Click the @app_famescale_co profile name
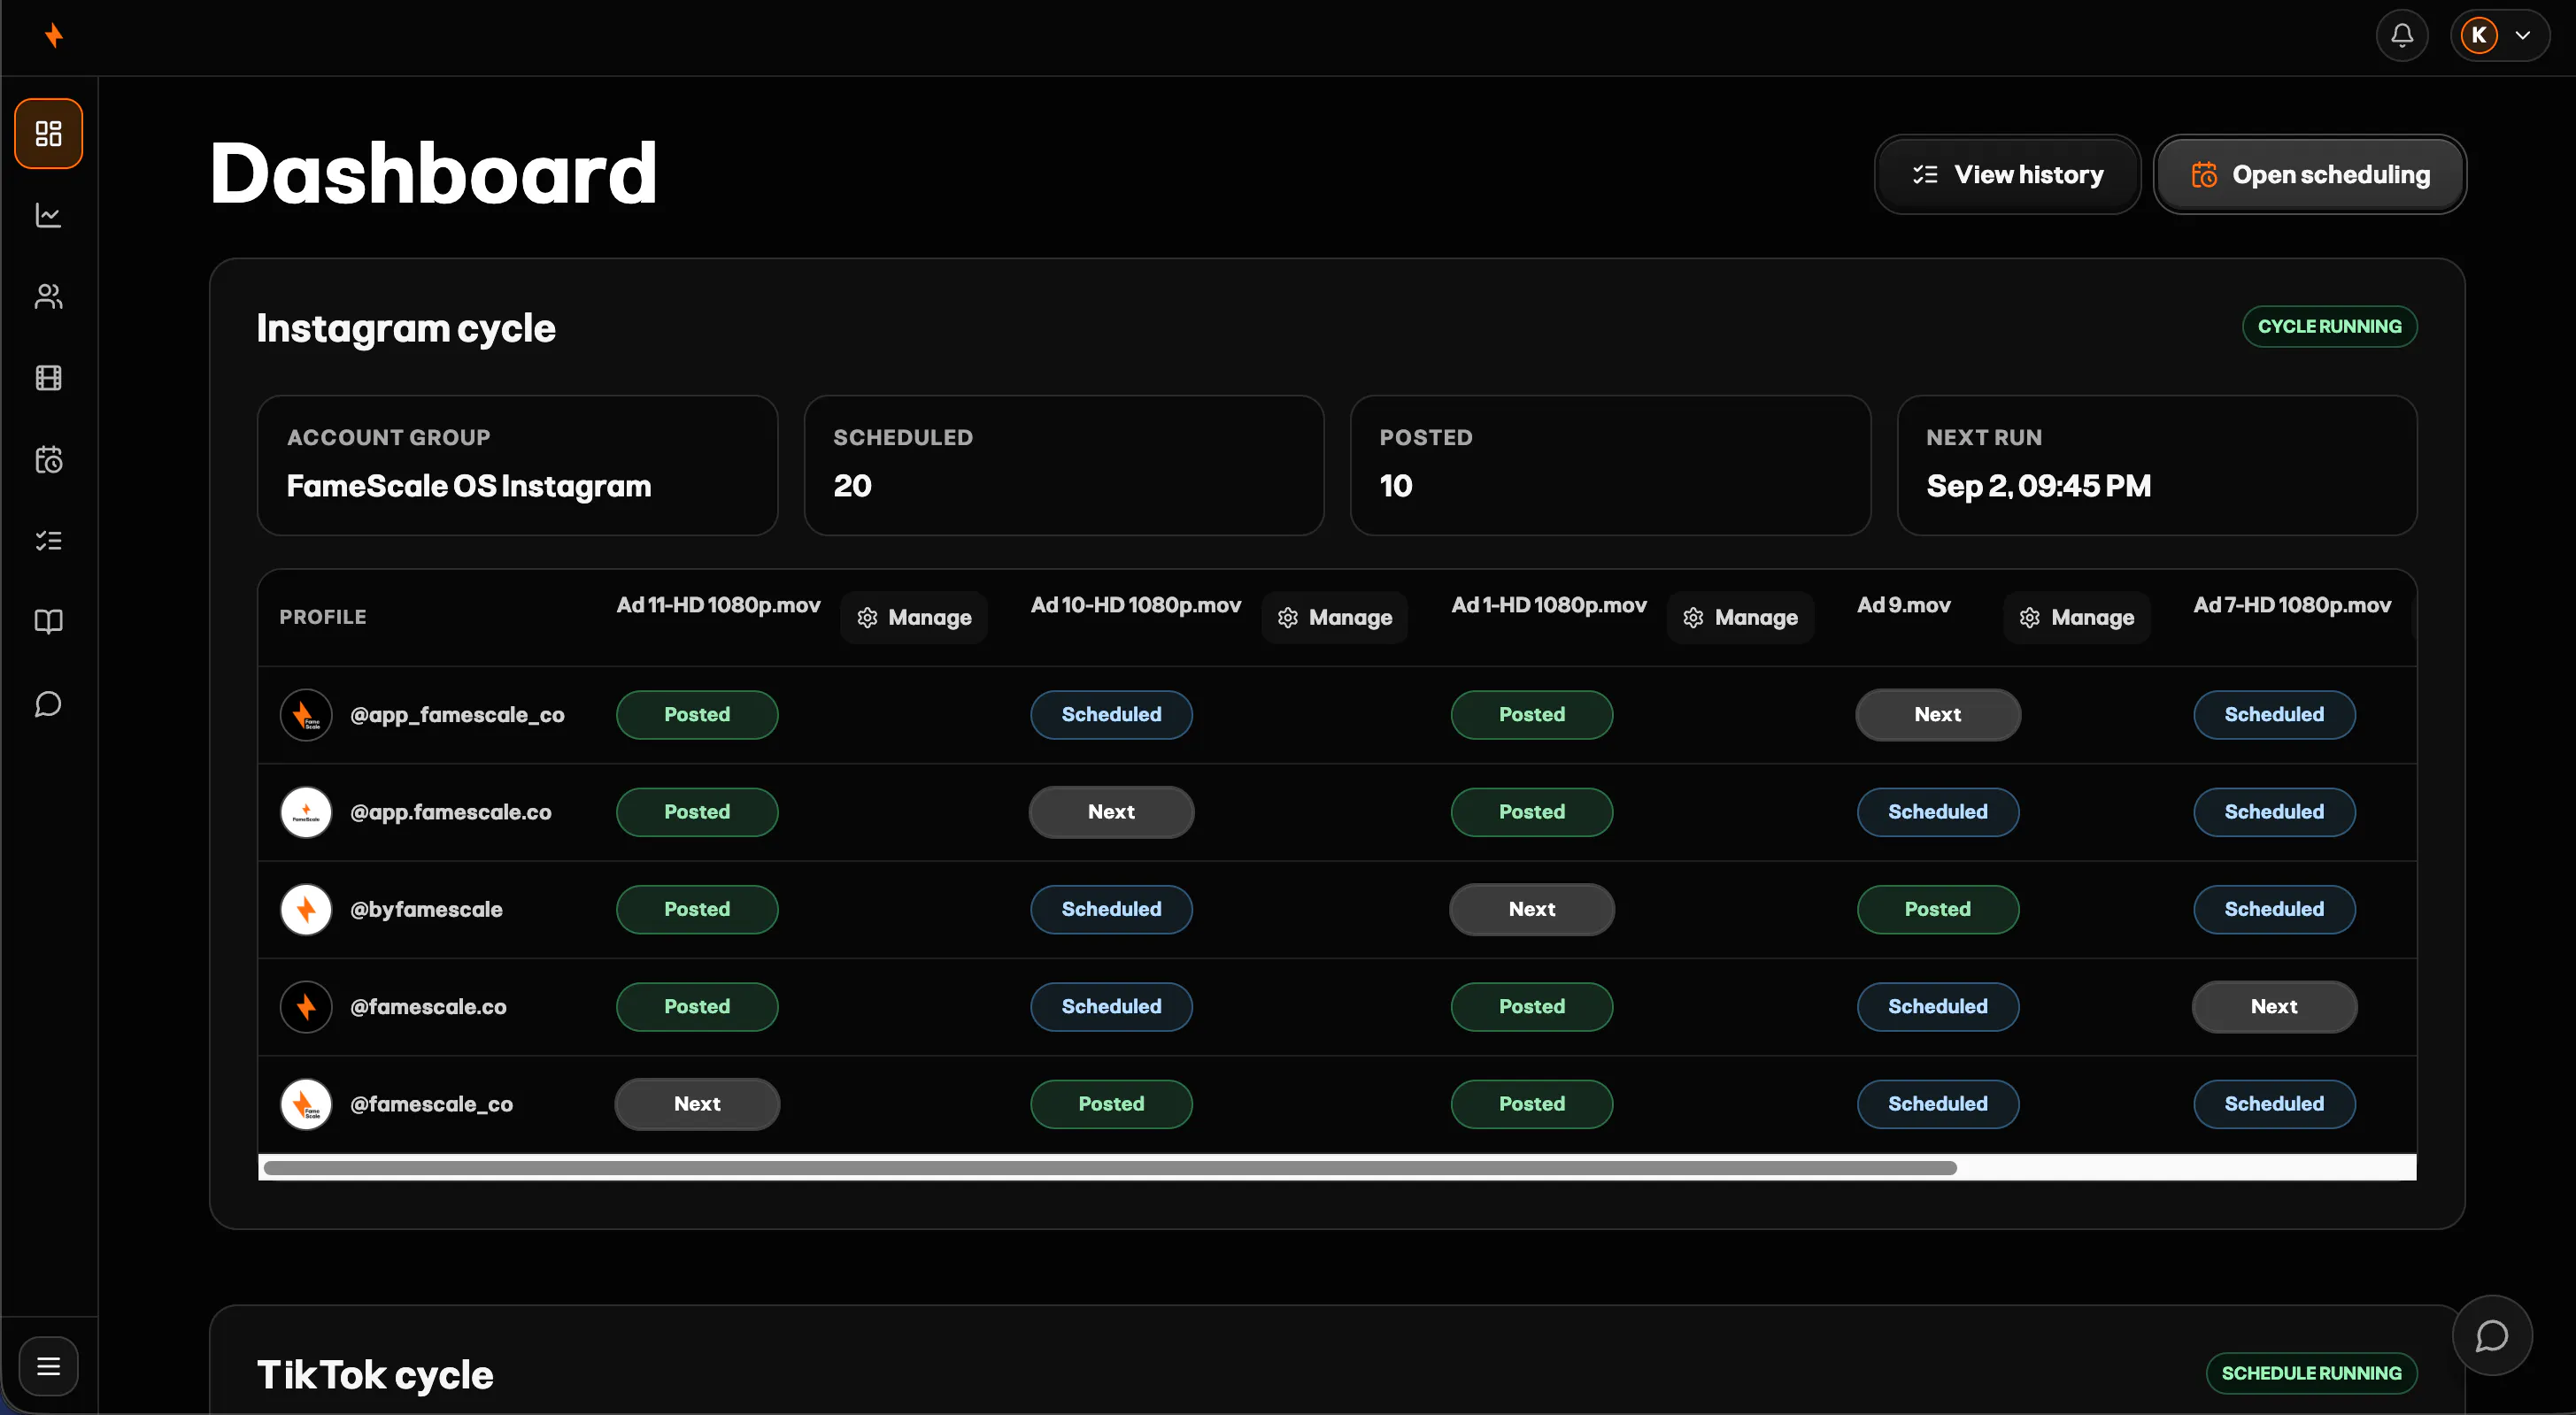The image size is (2576, 1415). point(457,715)
